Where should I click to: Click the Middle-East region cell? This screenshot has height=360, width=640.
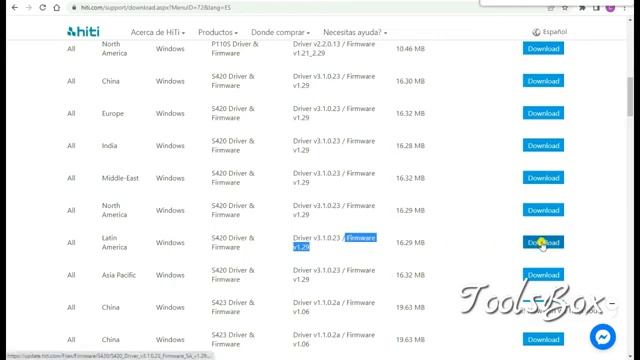pos(120,178)
